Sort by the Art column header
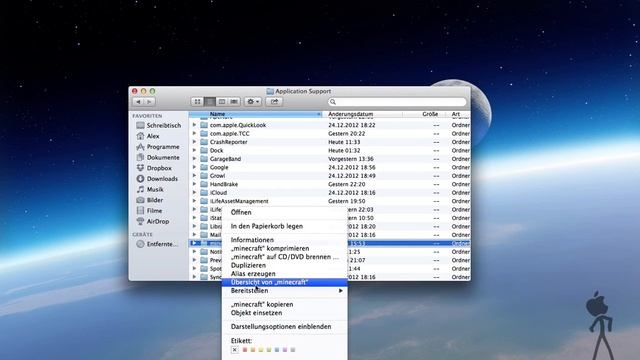Screen dimensions: 640x360 [x=458, y=114]
